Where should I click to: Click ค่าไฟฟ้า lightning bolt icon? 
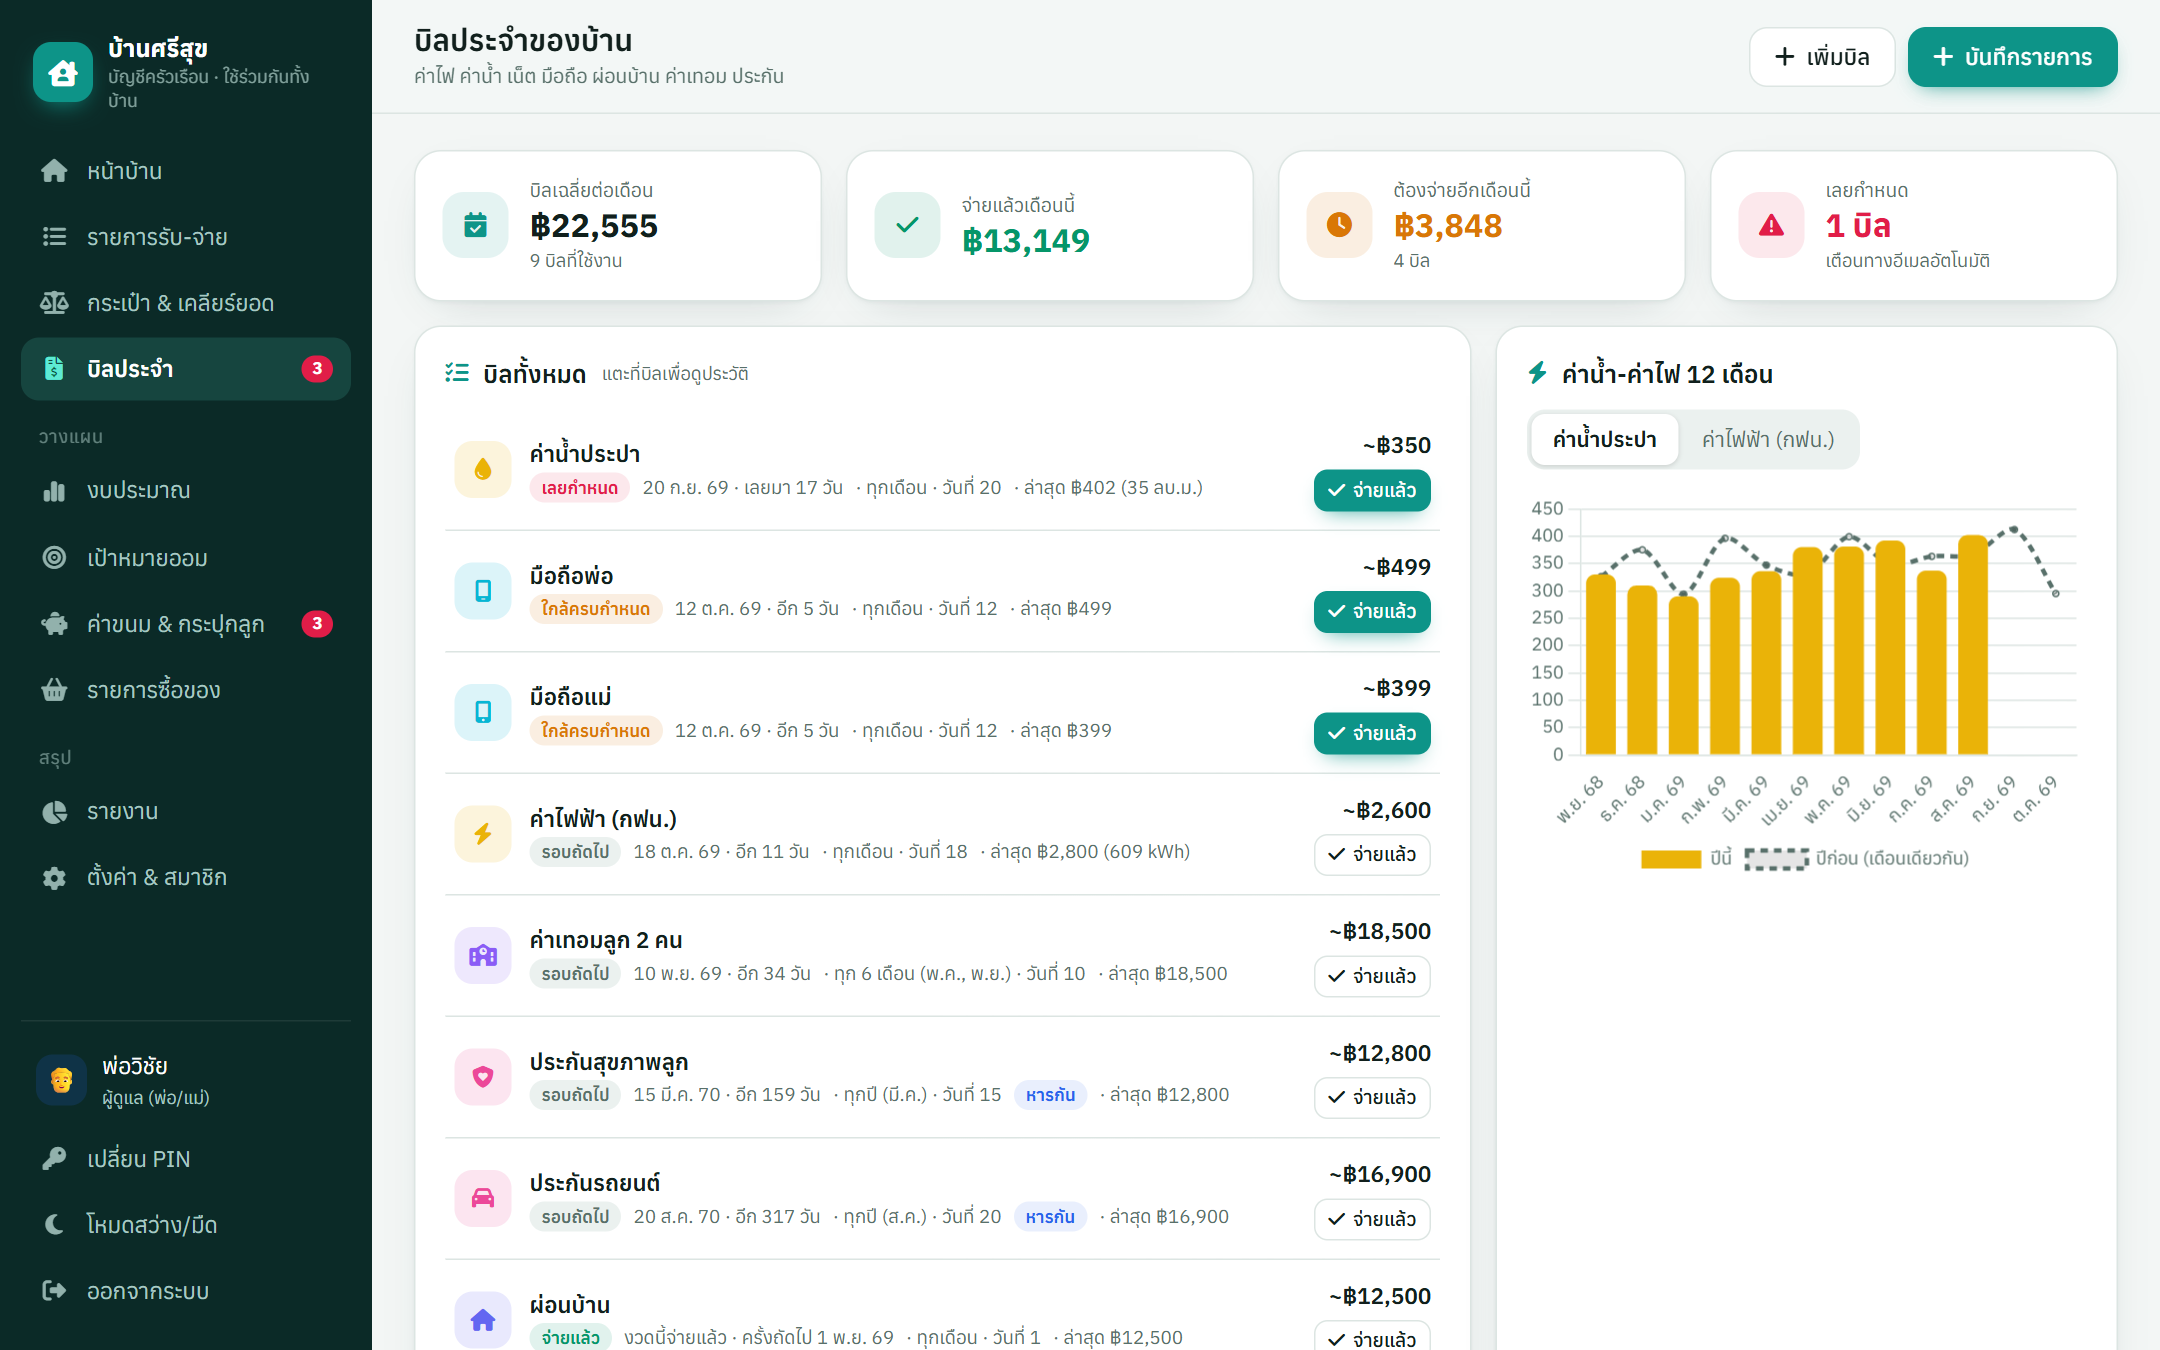point(483,834)
